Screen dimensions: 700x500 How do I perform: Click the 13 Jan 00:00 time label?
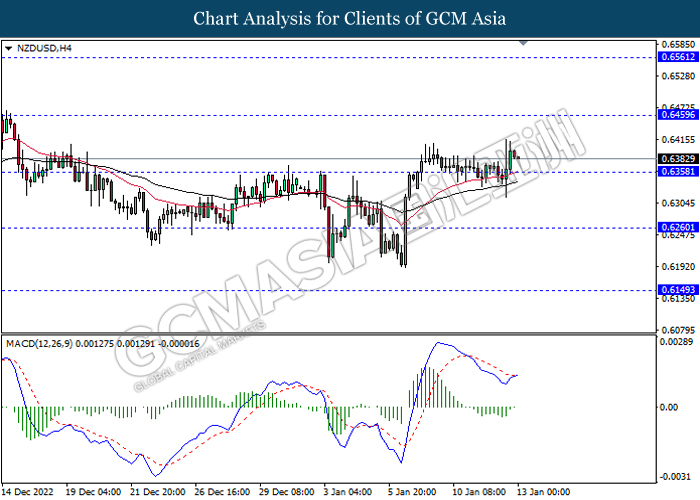point(544,492)
